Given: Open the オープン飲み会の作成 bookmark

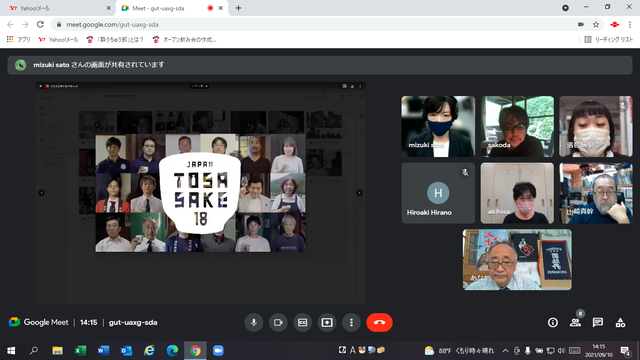Looking at the screenshot, I should (x=184, y=40).
